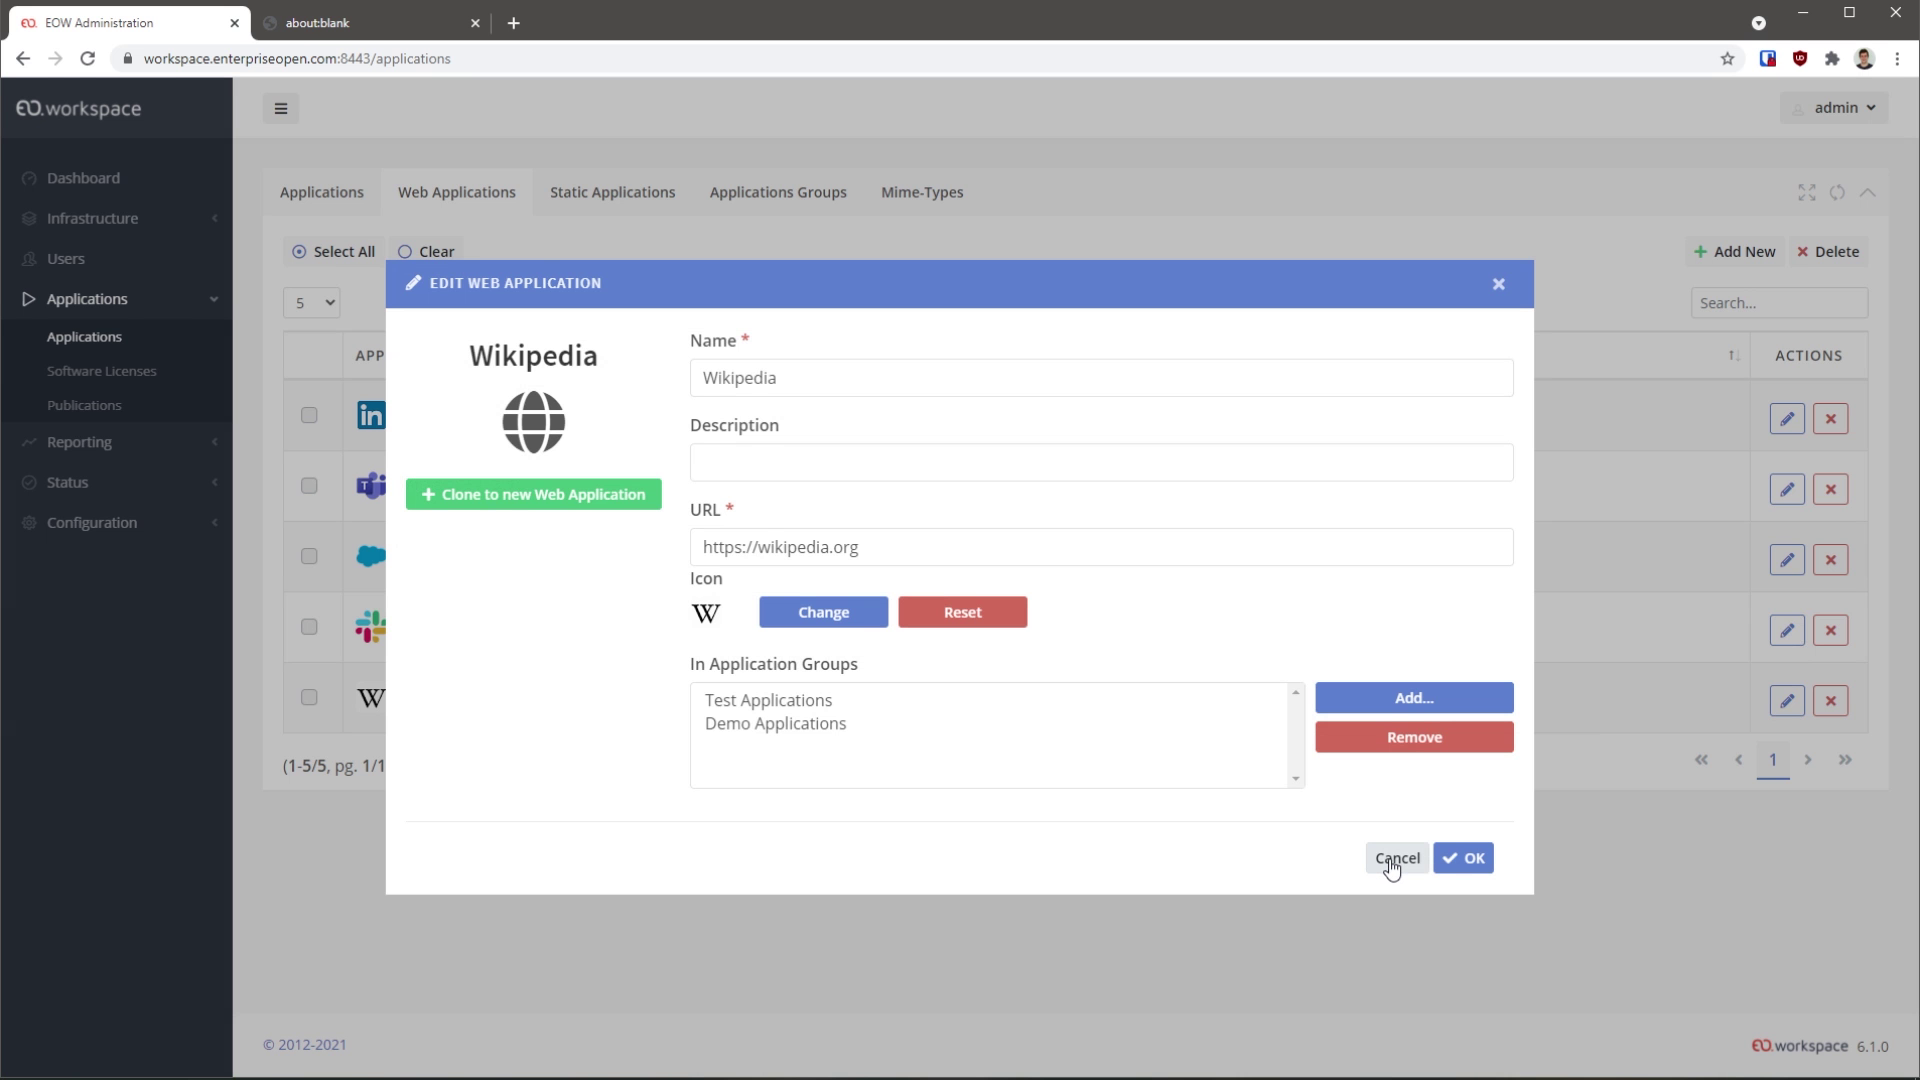Click into the Name field
Image resolution: width=1920 pixels, height=1080 pixels.
tap(1101, 378)
